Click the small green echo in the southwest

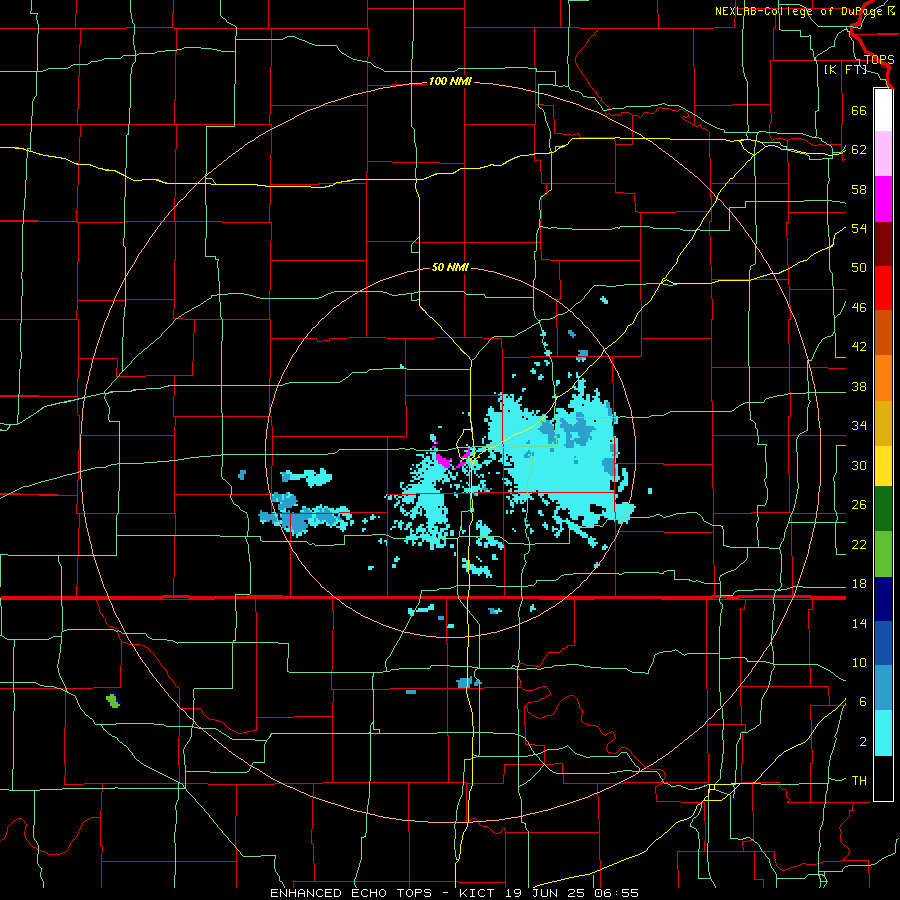click(113, 700)
